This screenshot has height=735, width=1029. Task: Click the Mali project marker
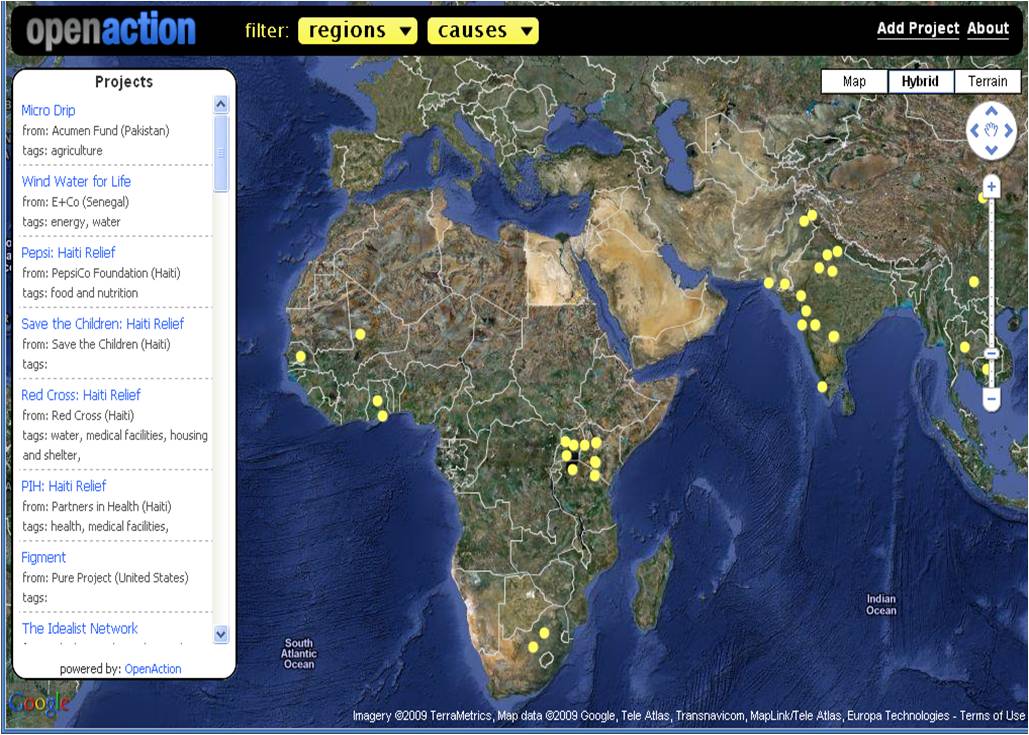360,334
